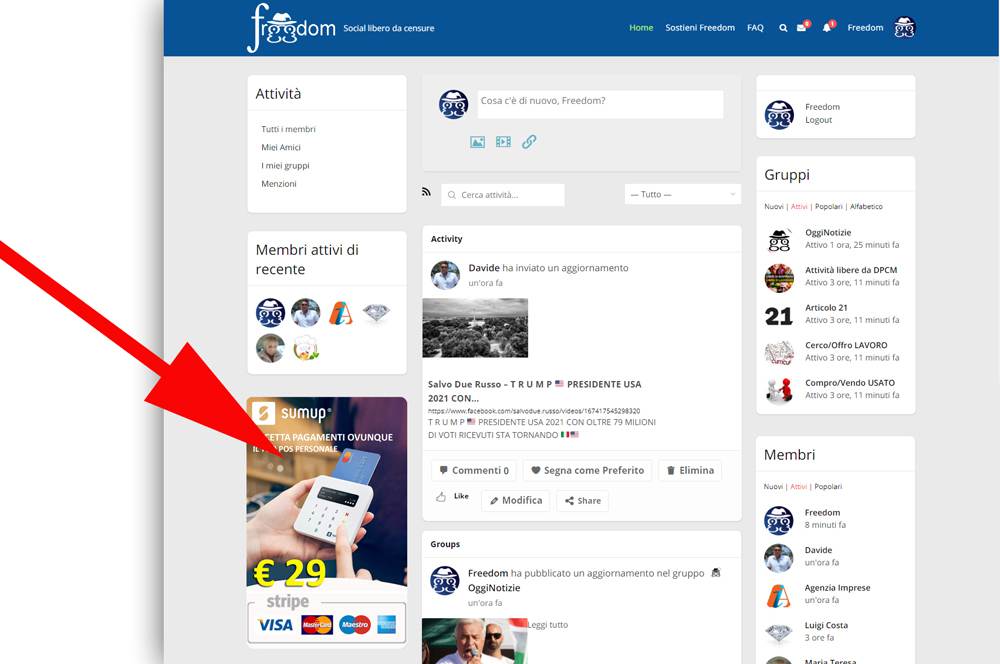Viewport: 1000px width, 664px height.
Task: Open the Luigi Costa member name
Action: point(826,625)
